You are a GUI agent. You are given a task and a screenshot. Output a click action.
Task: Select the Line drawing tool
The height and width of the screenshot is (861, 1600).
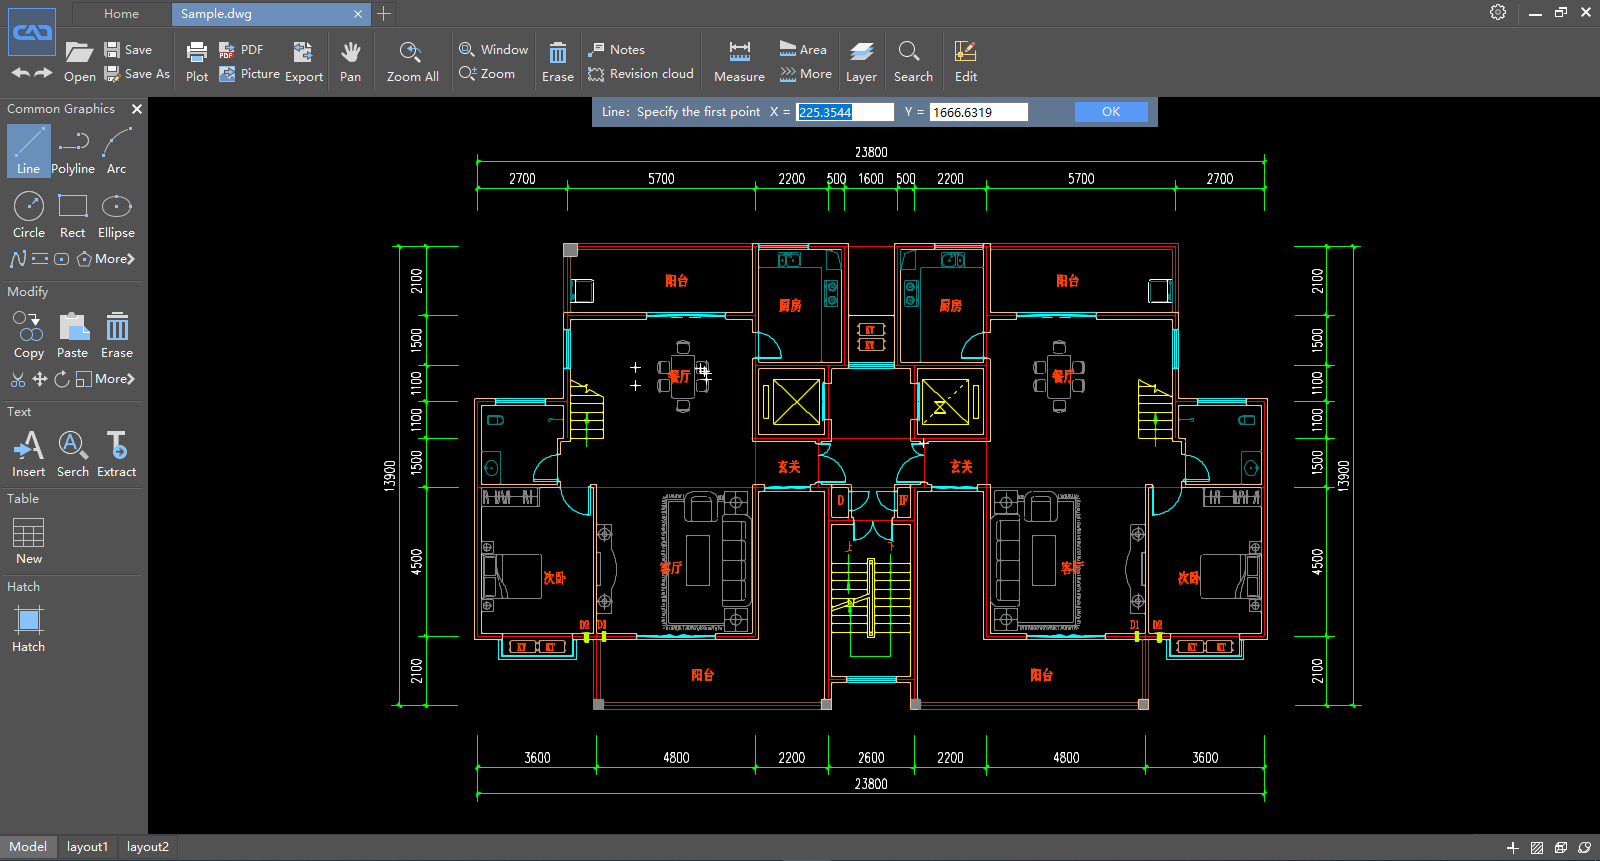[28, 150]
